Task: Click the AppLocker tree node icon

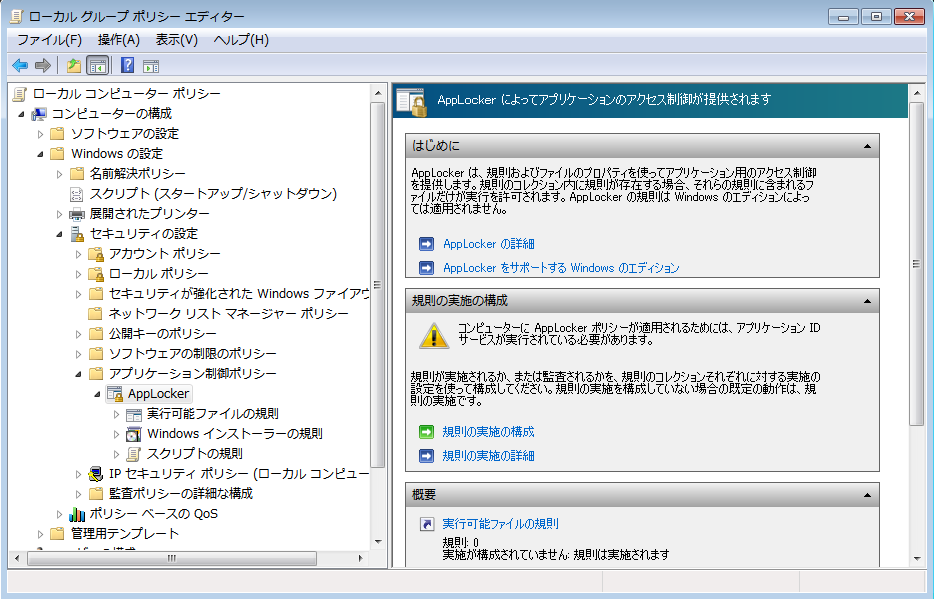Action: (x=115, y=394)
